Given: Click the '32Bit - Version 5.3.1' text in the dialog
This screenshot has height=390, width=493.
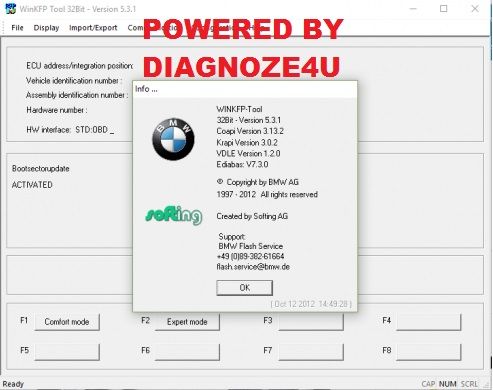Looking at the screenshot, I should (x=249, y=120).
